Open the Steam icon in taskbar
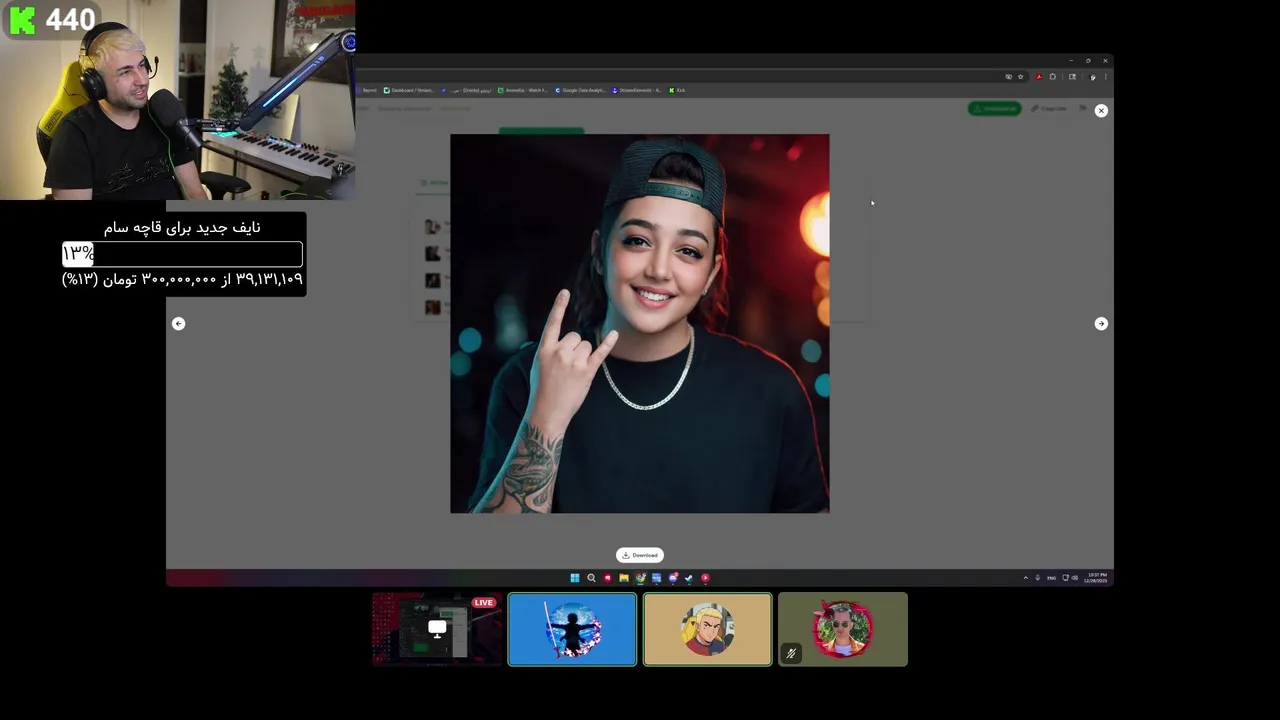This screenshot has height=720, width=1280. pos(689,578)
